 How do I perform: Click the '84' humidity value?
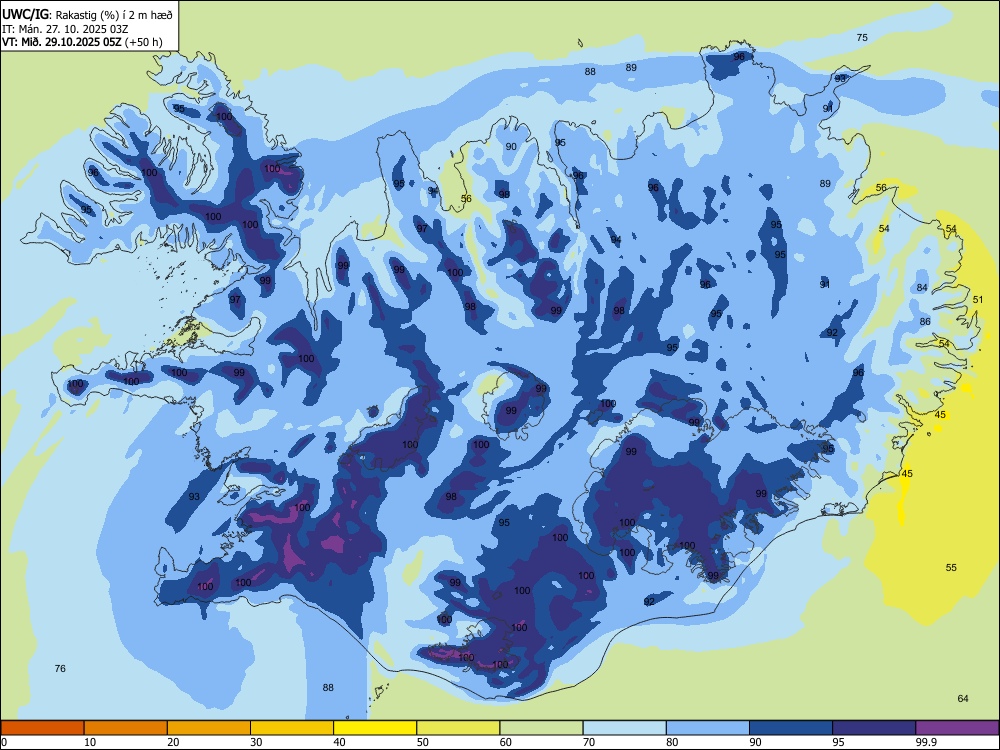[x=922, y=288]
